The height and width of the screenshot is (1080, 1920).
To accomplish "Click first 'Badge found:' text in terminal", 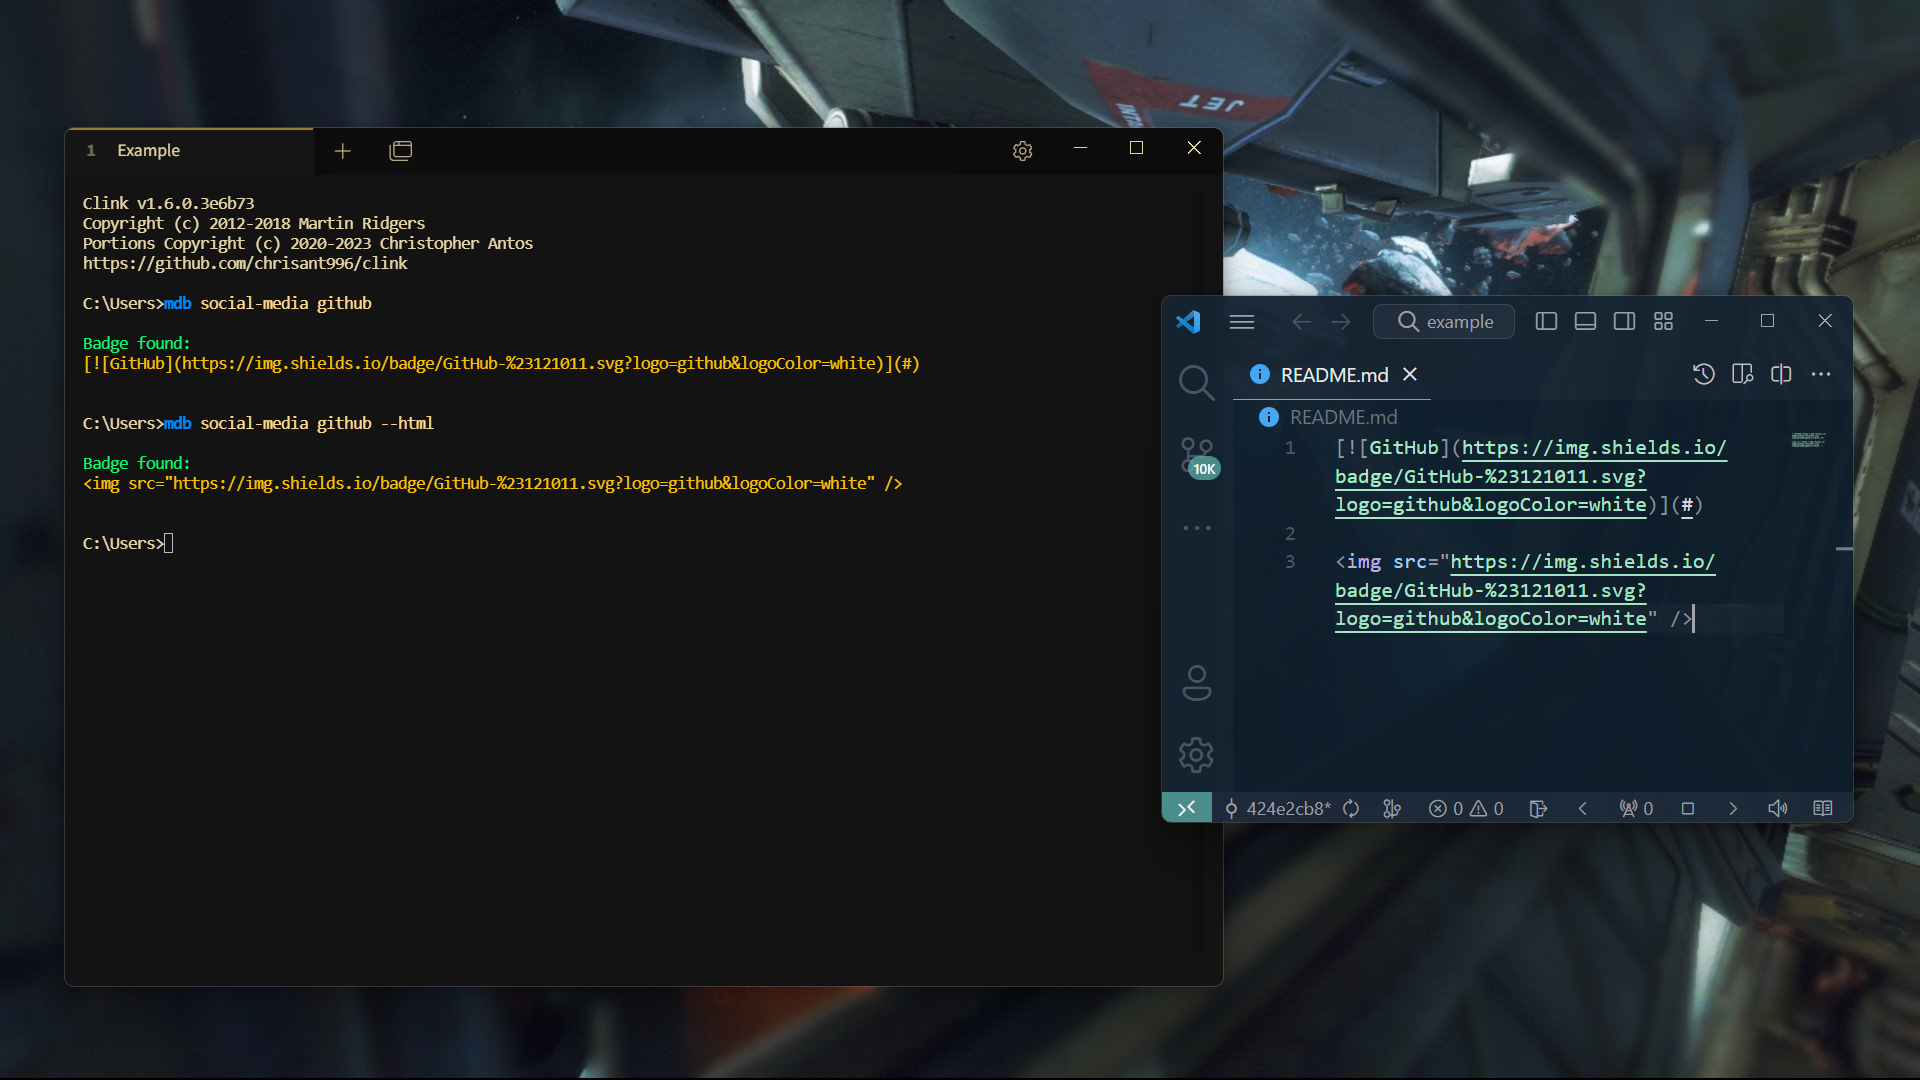I will [x=136, y=343].
